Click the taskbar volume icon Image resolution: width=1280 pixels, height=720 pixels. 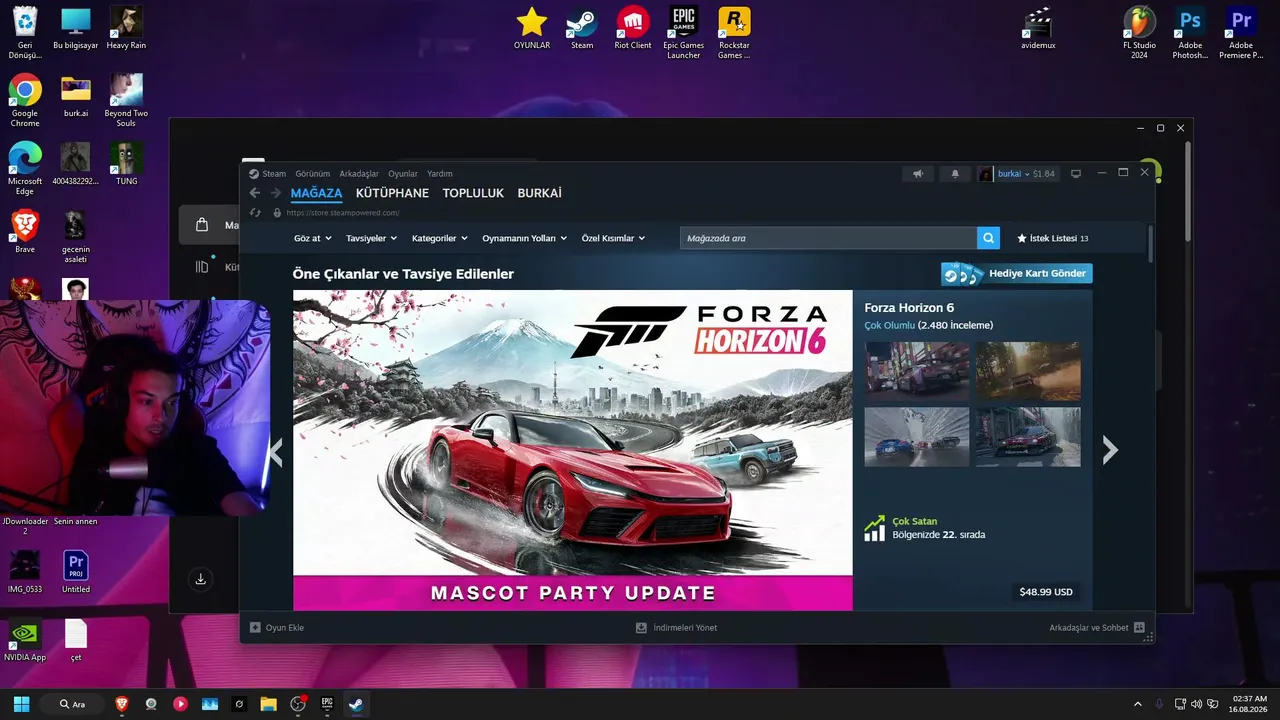(1197, 704)
